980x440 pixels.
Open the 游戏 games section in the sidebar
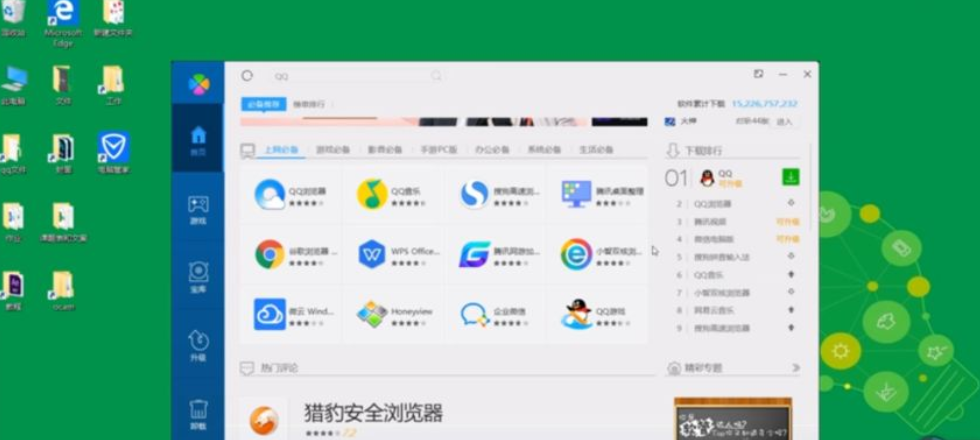[x=198, y=209]
